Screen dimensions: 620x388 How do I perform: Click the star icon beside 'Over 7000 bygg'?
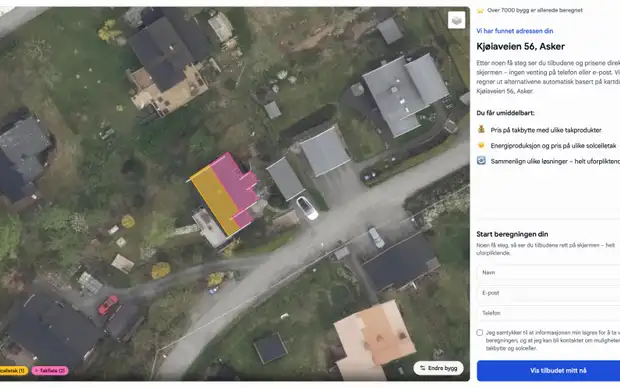coord(480,11)
